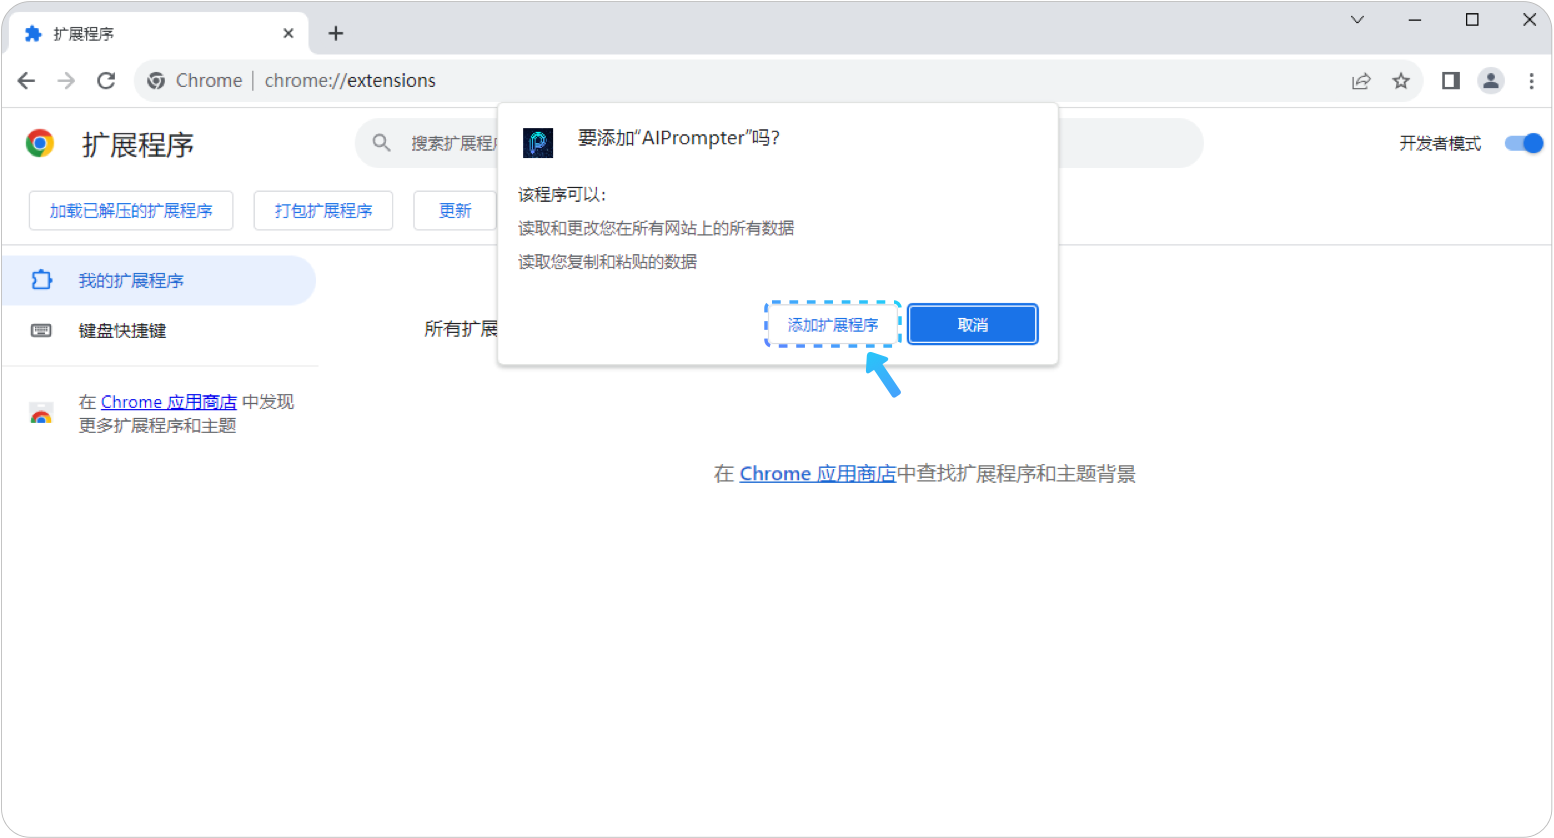Toggle 开发者模式 switch off
Screen dimensions: 1554x838
tap(1524, 144)
